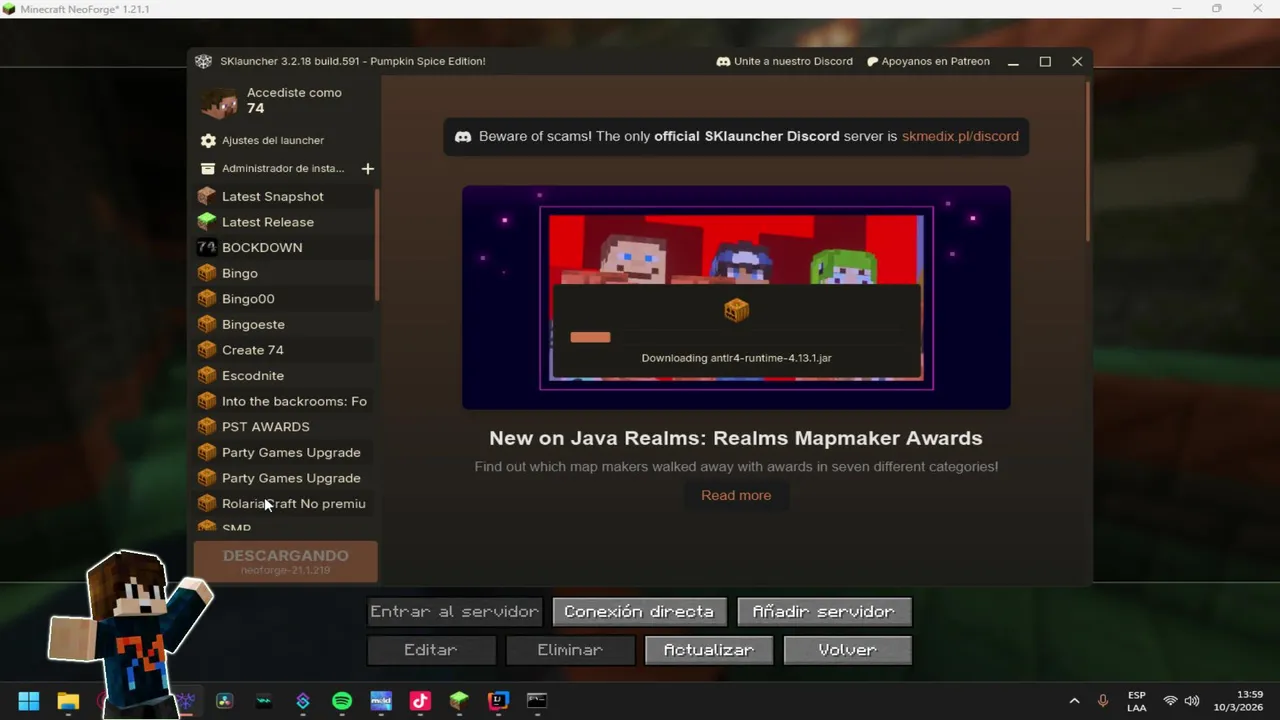Click the Minecraft grass block taskbar icon
This screenshot has height=720, width=1280.
[x=459, y=701]
